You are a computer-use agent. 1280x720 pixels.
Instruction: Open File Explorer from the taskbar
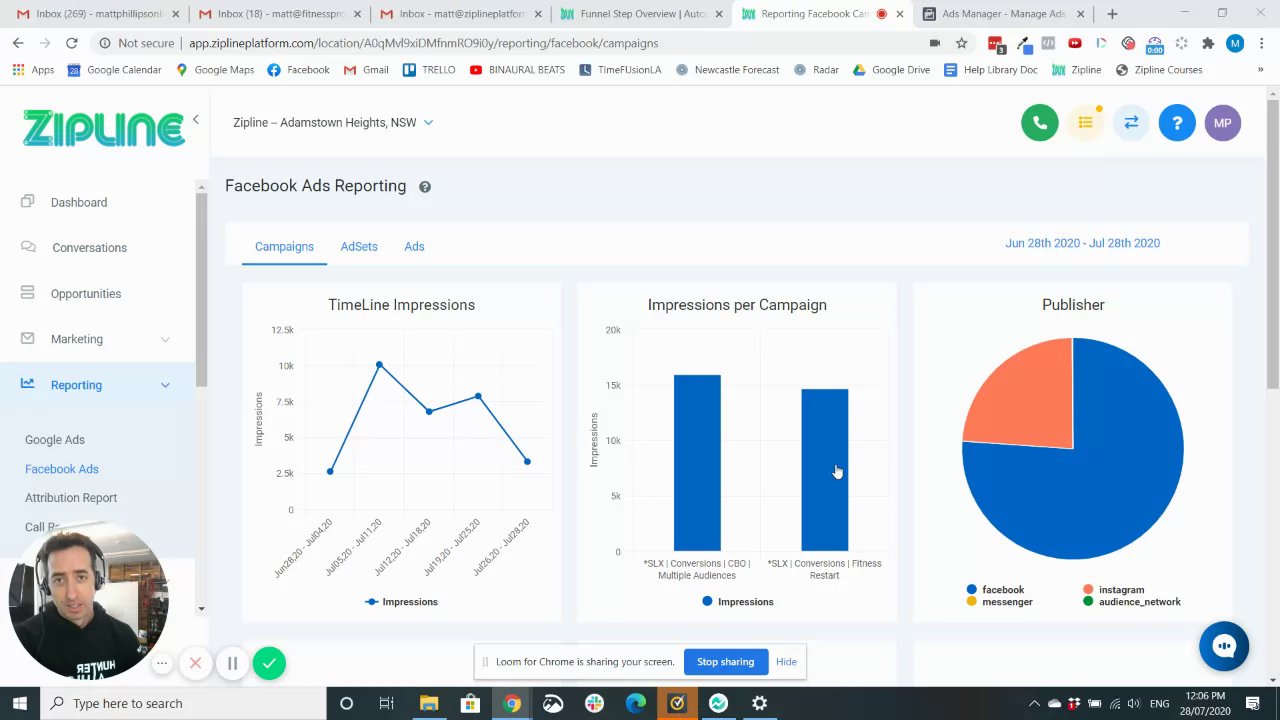pos(429,703)
